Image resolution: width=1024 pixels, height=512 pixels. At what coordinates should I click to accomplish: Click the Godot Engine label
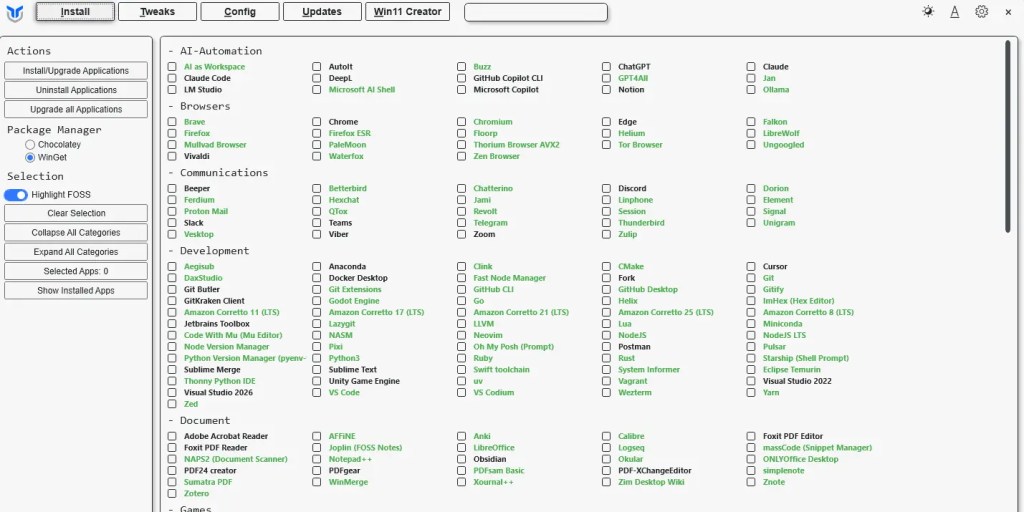coord(354,301)
